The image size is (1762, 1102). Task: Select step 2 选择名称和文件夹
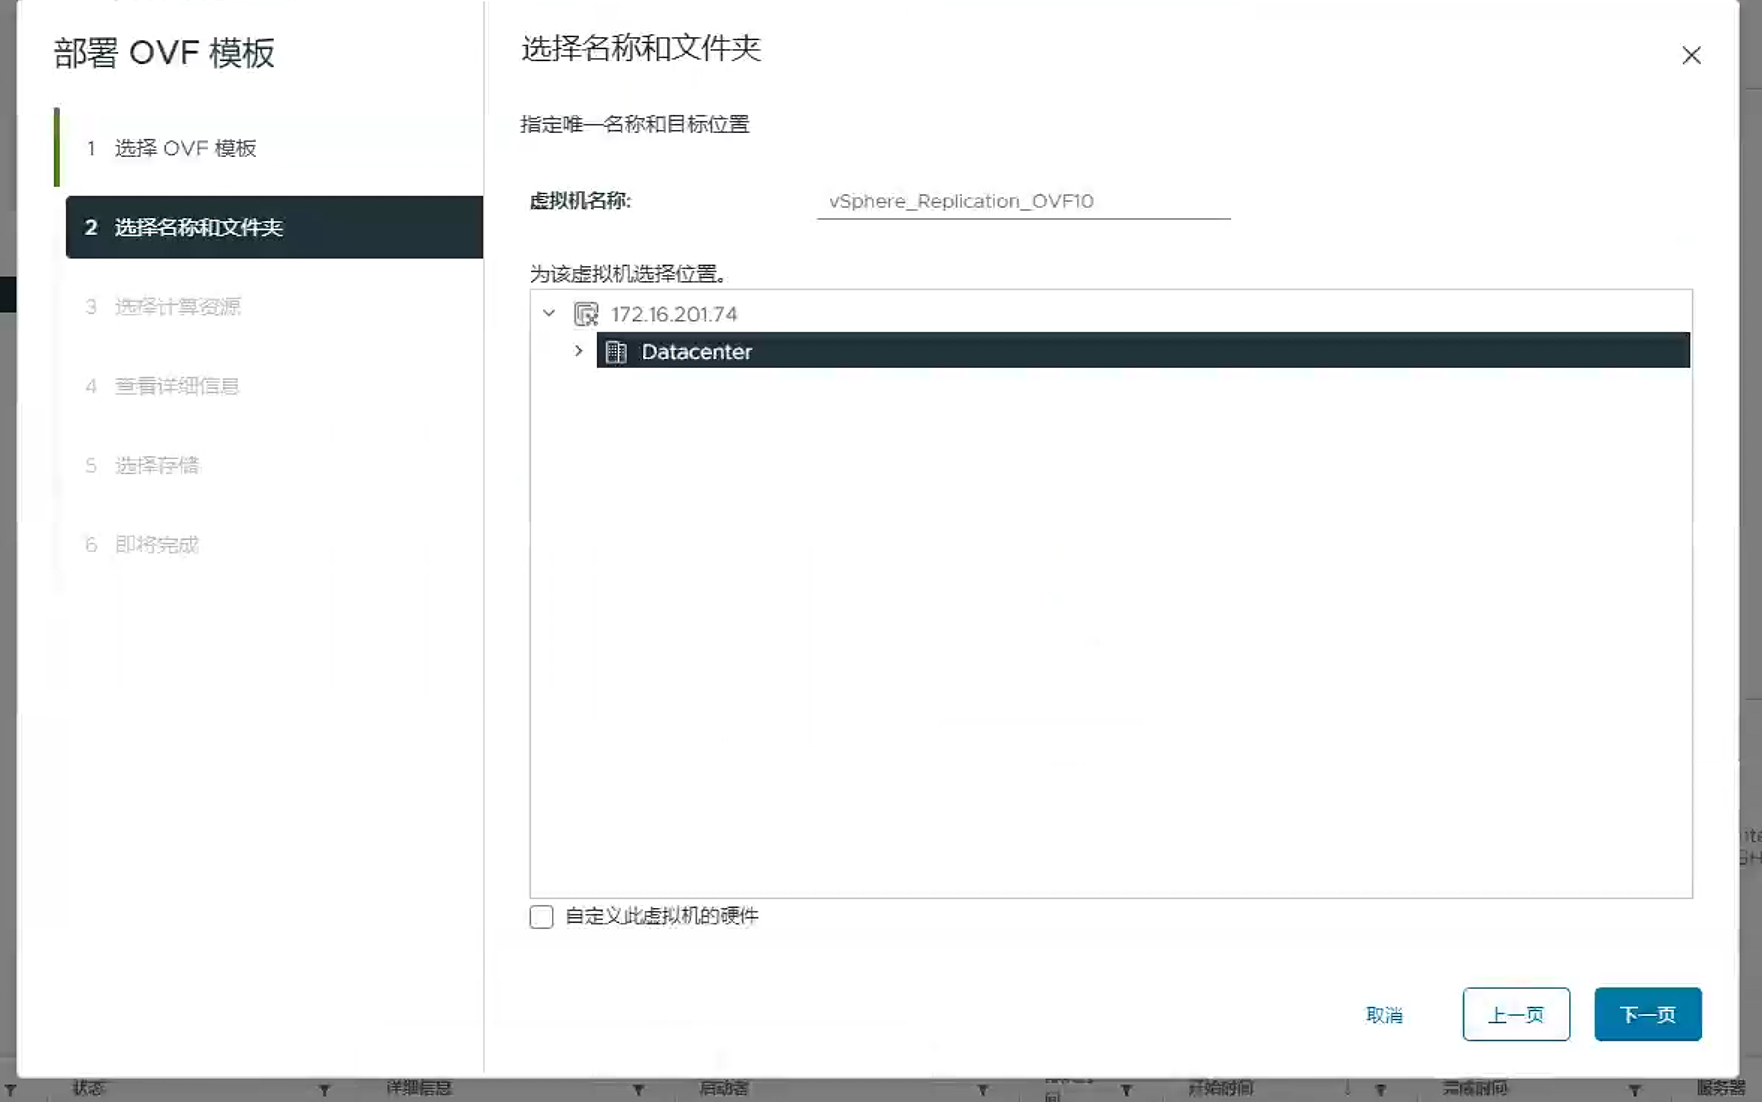[198, 228]
